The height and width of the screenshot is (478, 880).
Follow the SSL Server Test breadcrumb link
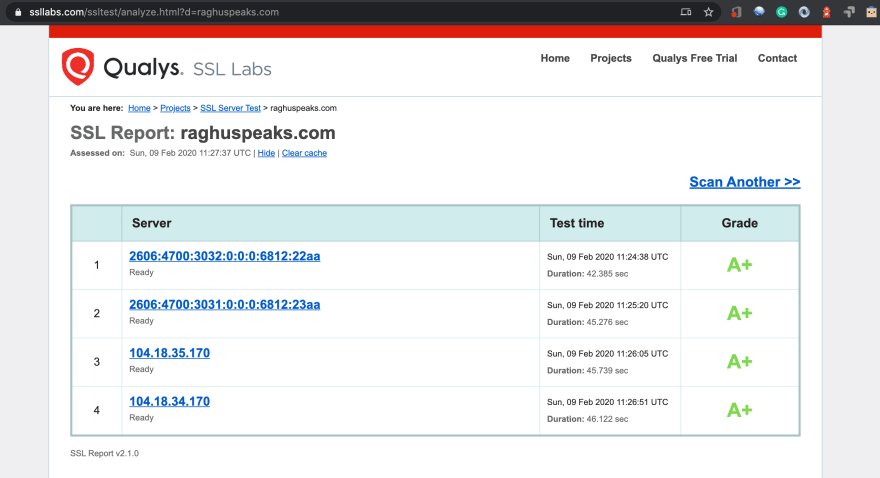point(230,108)
